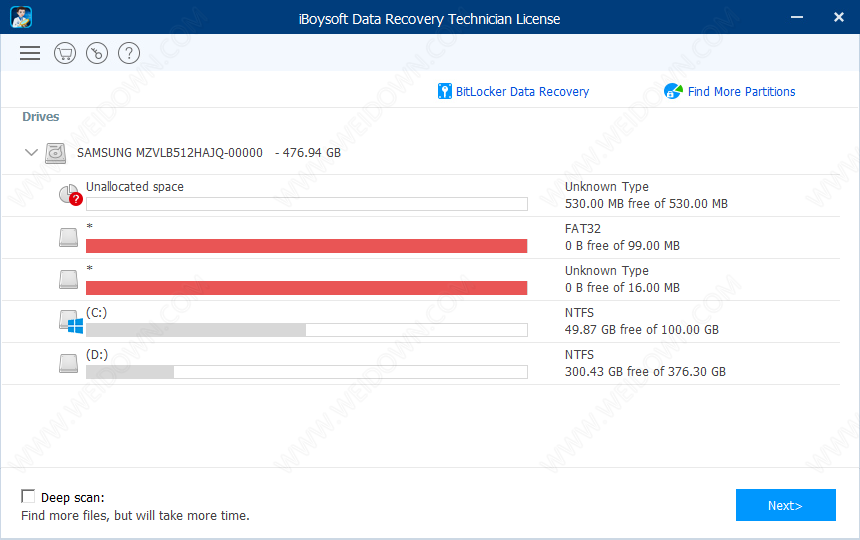The width and height of the screenshot is (860, 540).
Task: Open Find More Partitions link
Action: coord(741,92)
